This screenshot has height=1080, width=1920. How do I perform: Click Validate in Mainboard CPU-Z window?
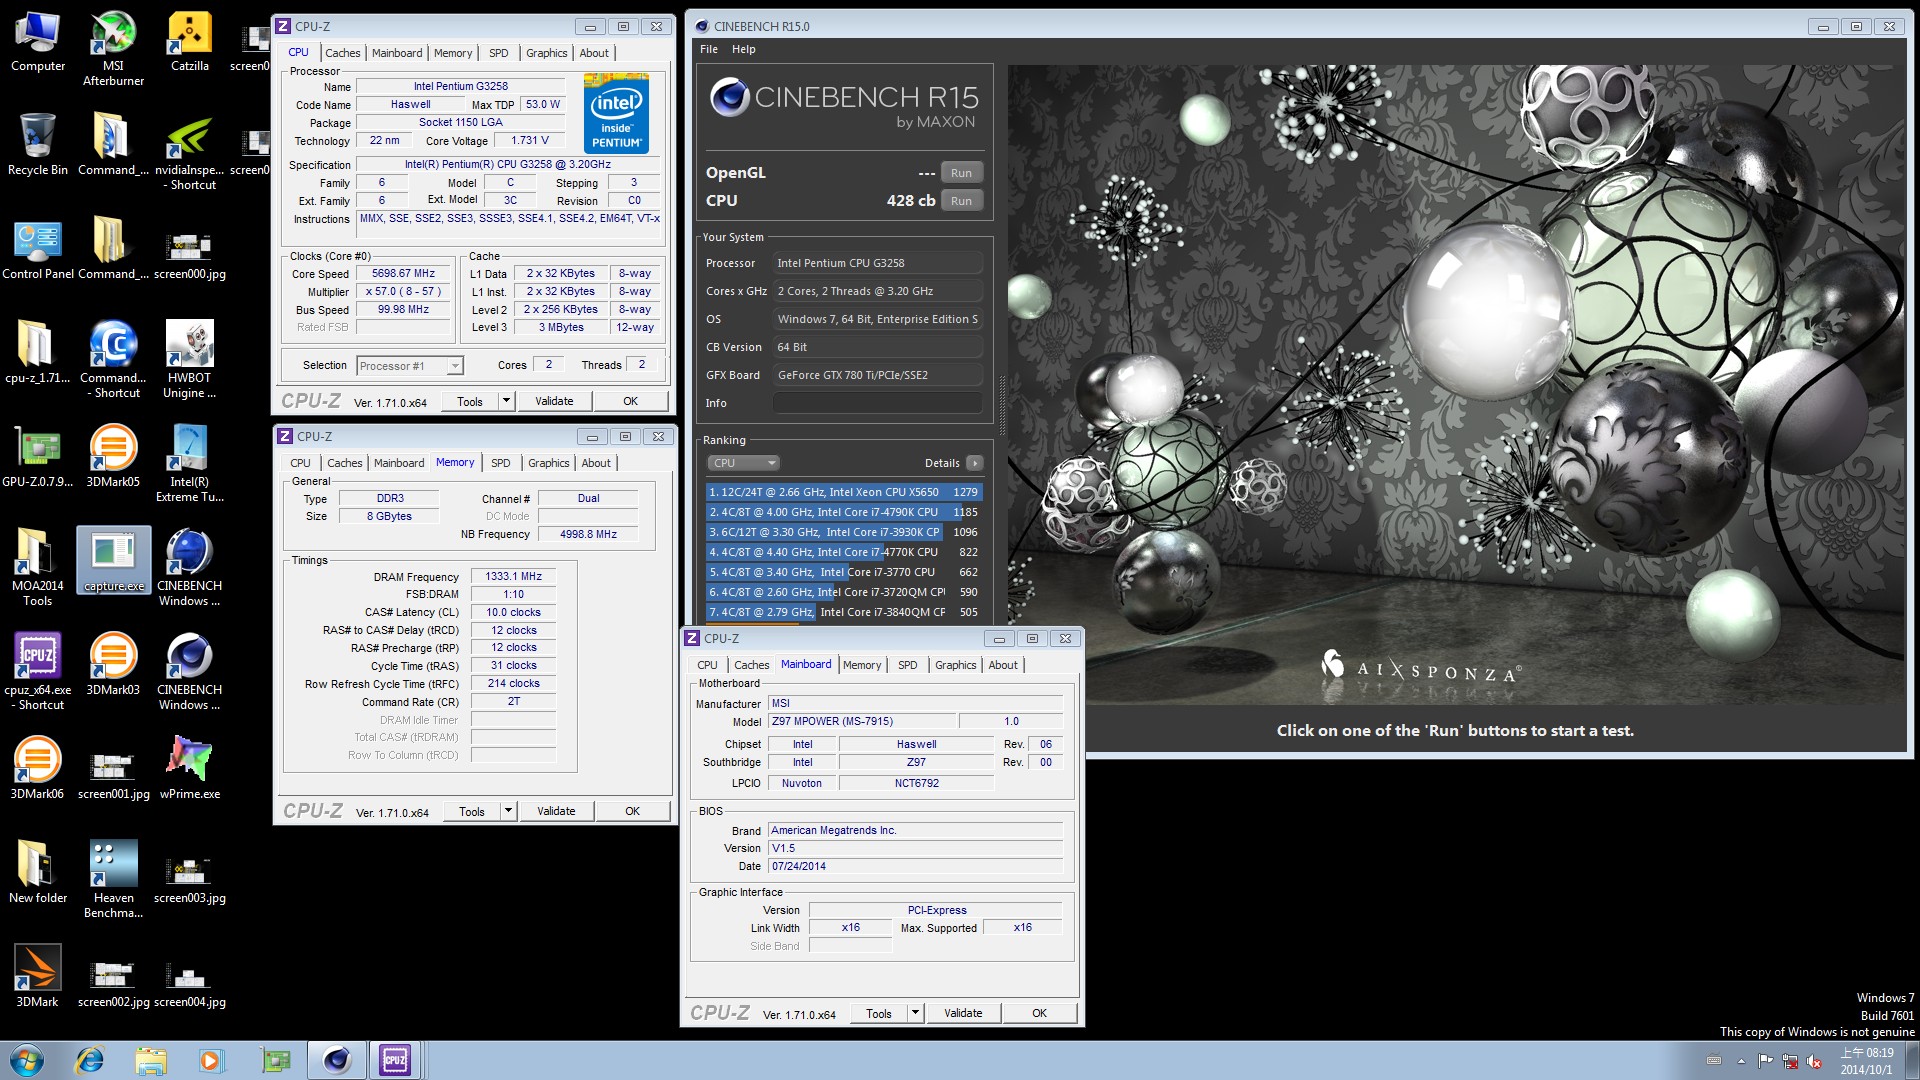pos(963,1013)
